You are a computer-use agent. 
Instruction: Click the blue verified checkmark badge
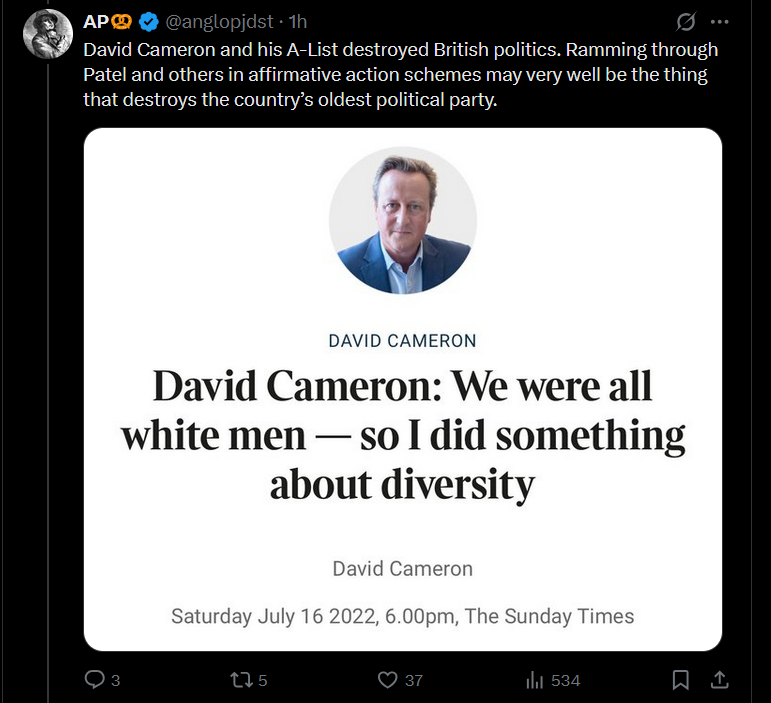pyautogui.click(x=148, y=20)
